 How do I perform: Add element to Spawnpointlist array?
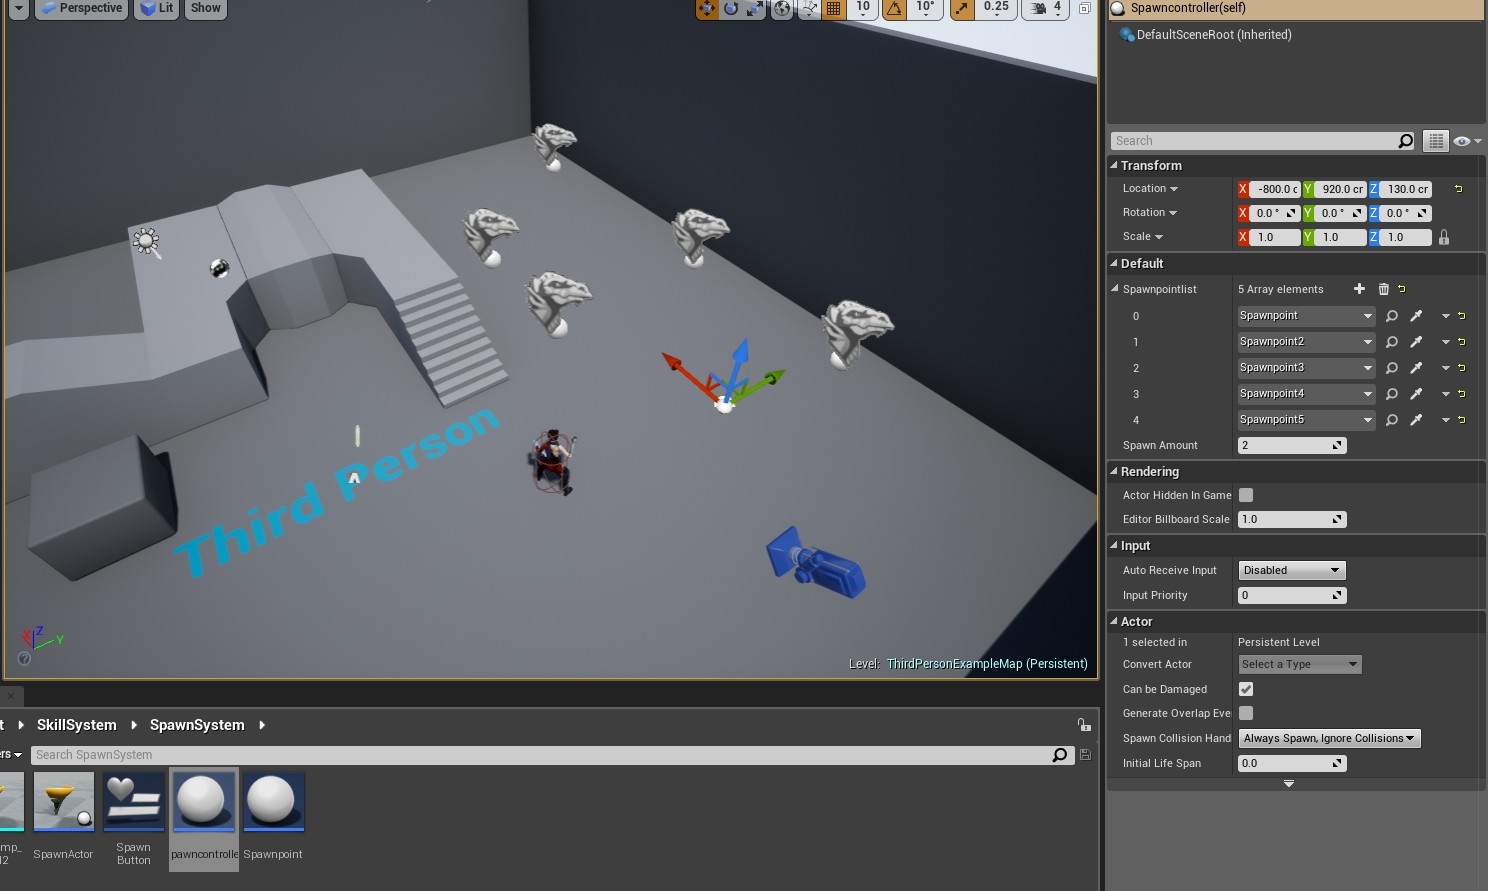click(1359, 289)
